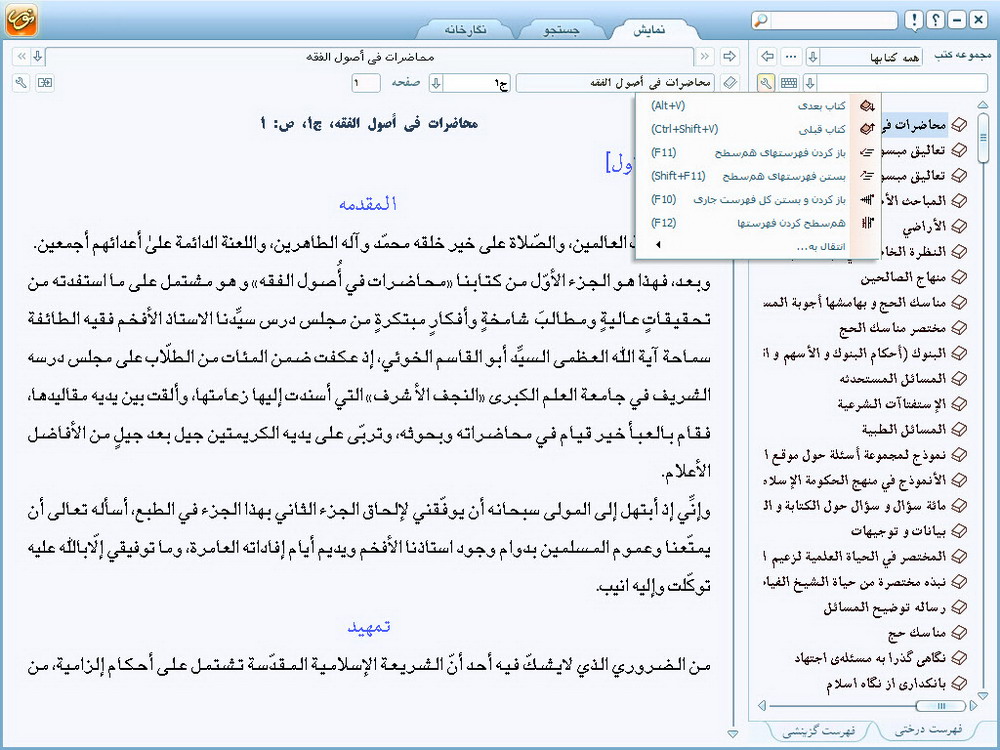Click the book list horizontal scrollbar thumb
1000x750 pixels.
pos(940,705)
